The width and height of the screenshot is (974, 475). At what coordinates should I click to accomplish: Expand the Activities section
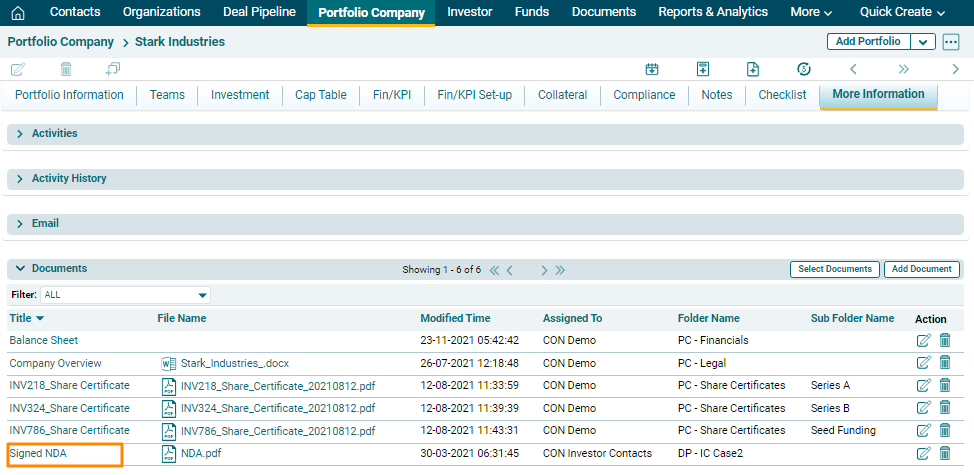(x=20, y=134)
